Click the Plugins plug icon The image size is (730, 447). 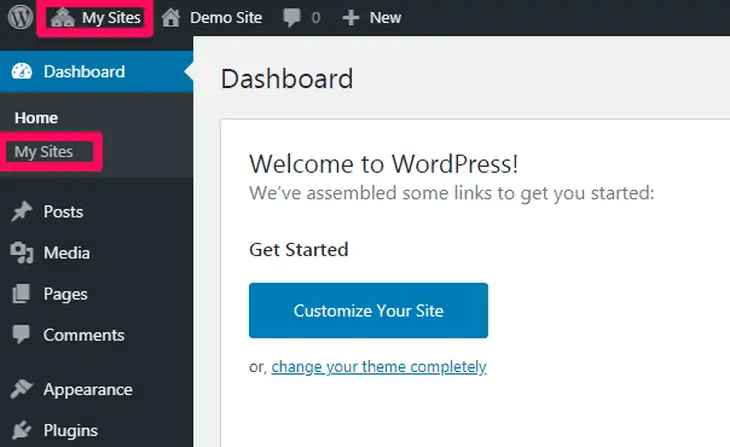[21, 431]
